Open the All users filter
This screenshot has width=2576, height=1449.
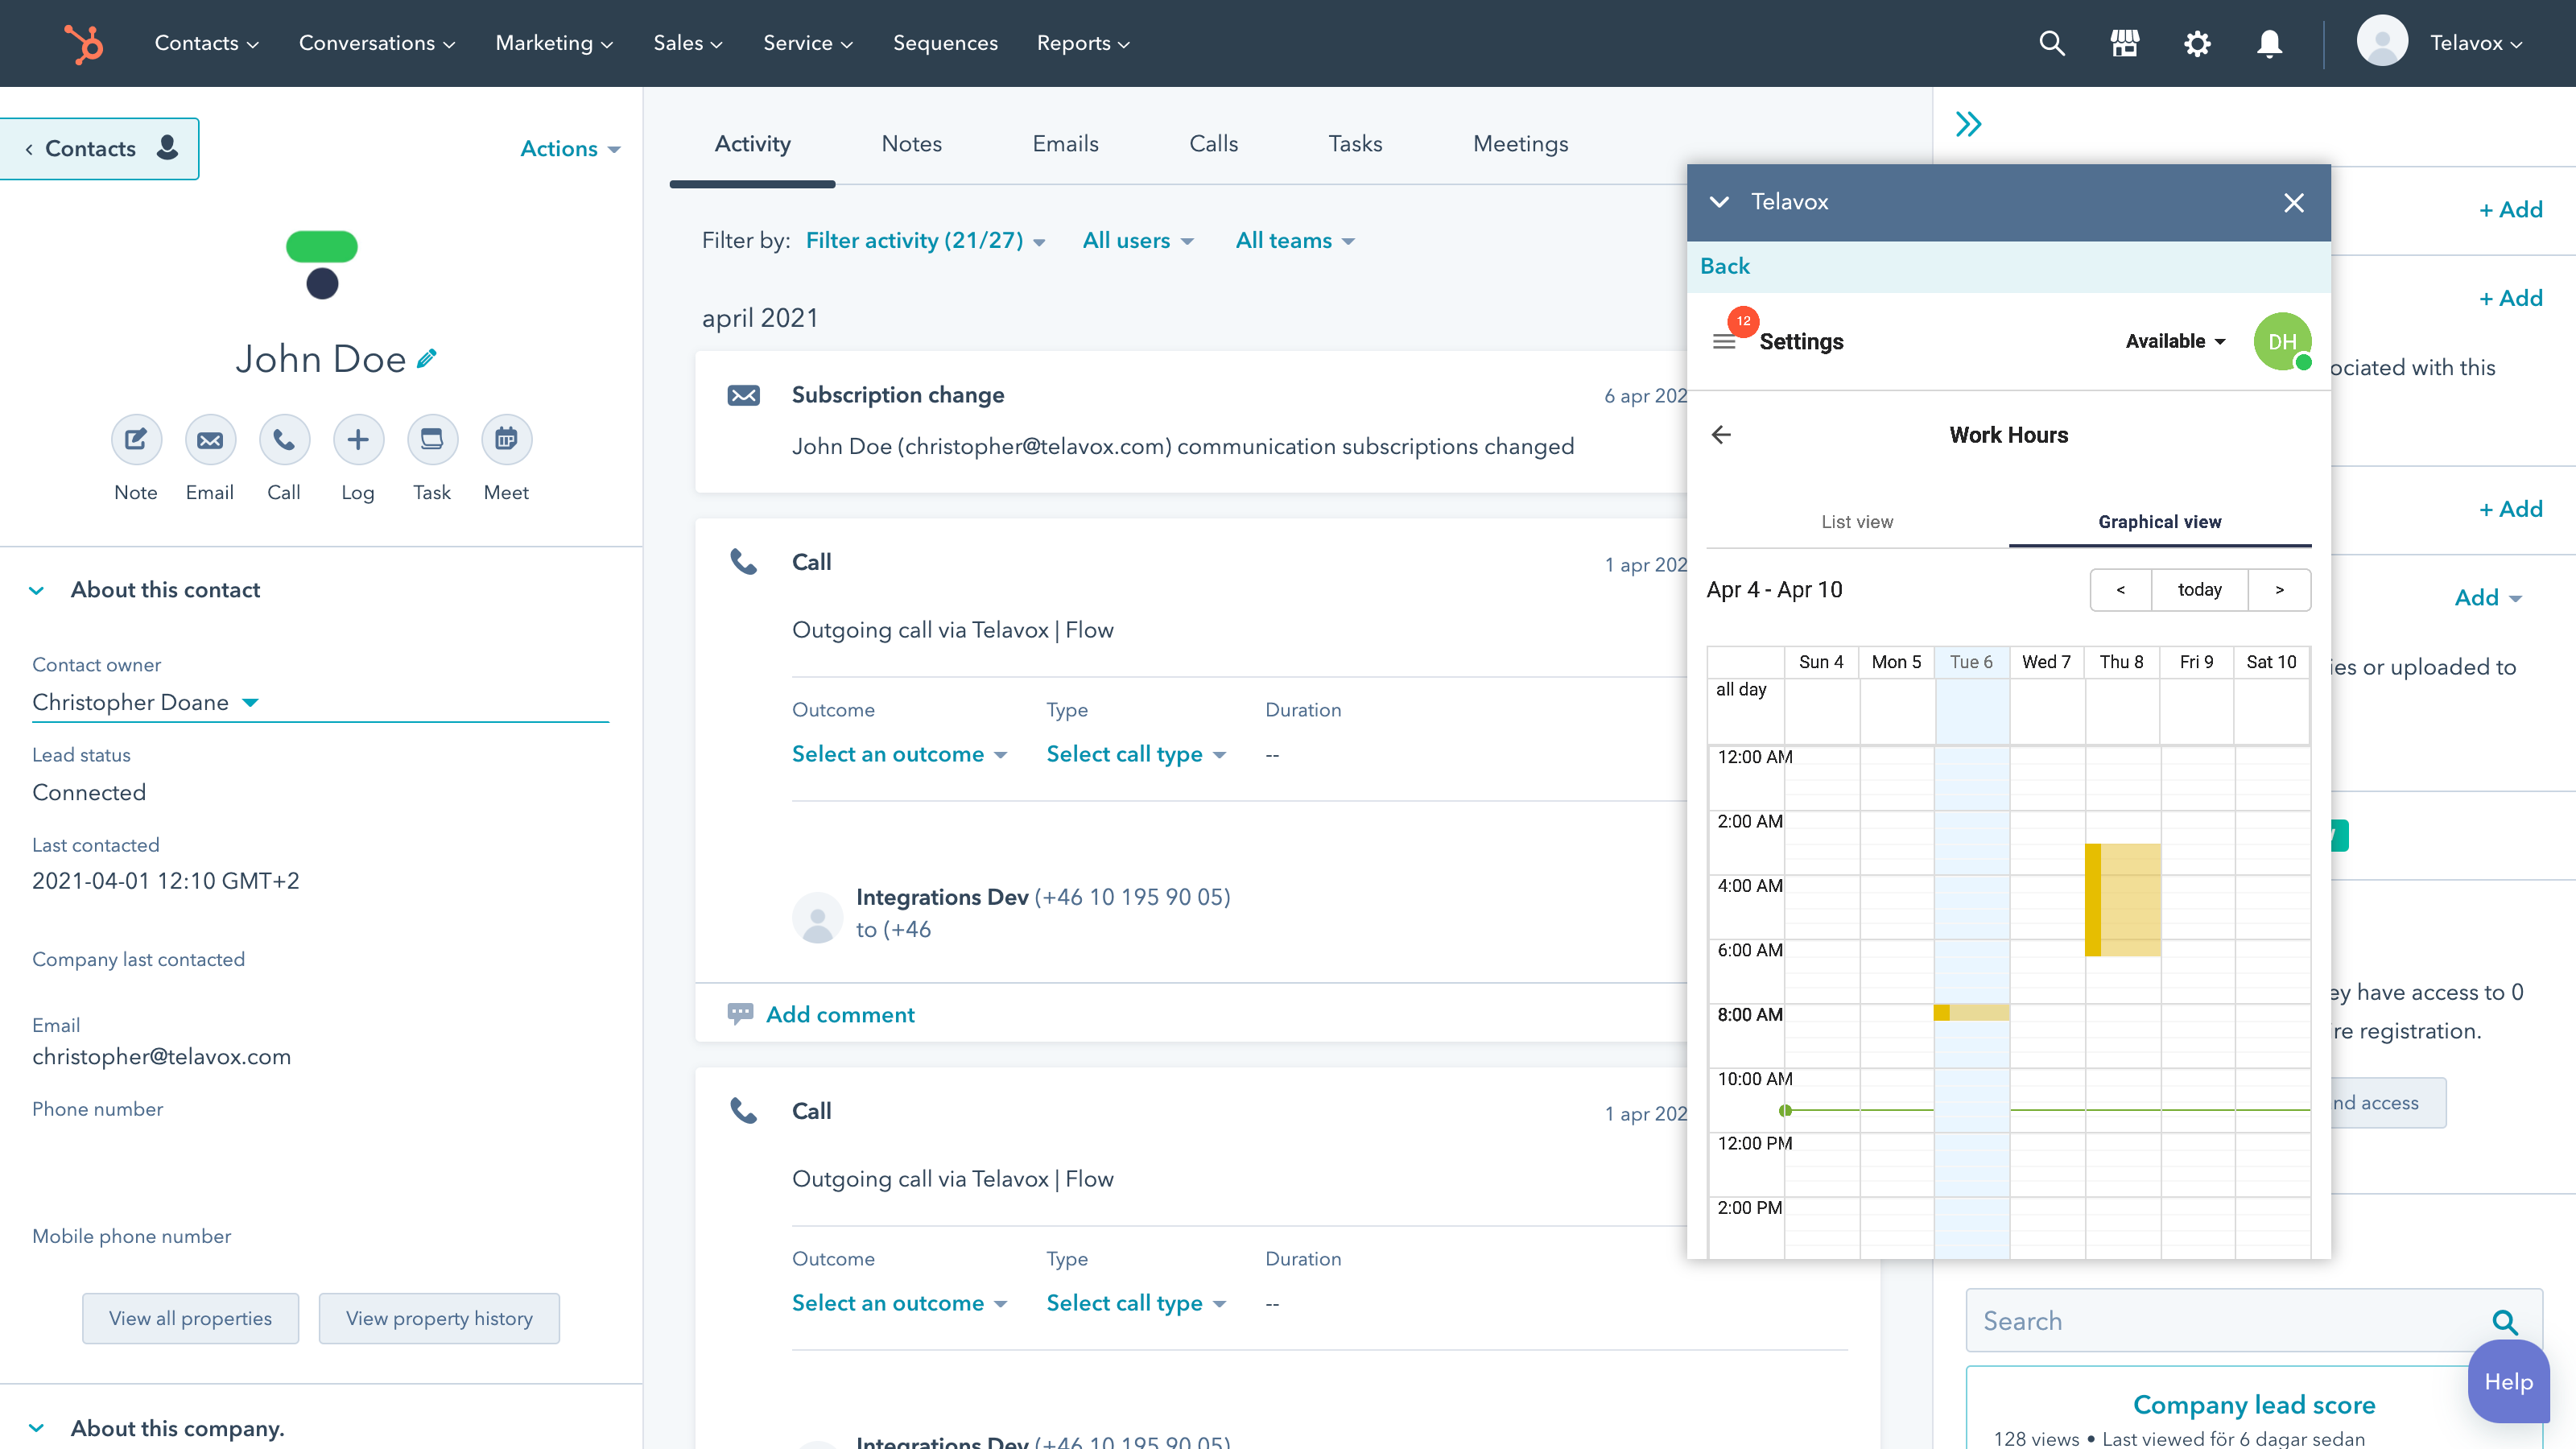[1138, 241]
